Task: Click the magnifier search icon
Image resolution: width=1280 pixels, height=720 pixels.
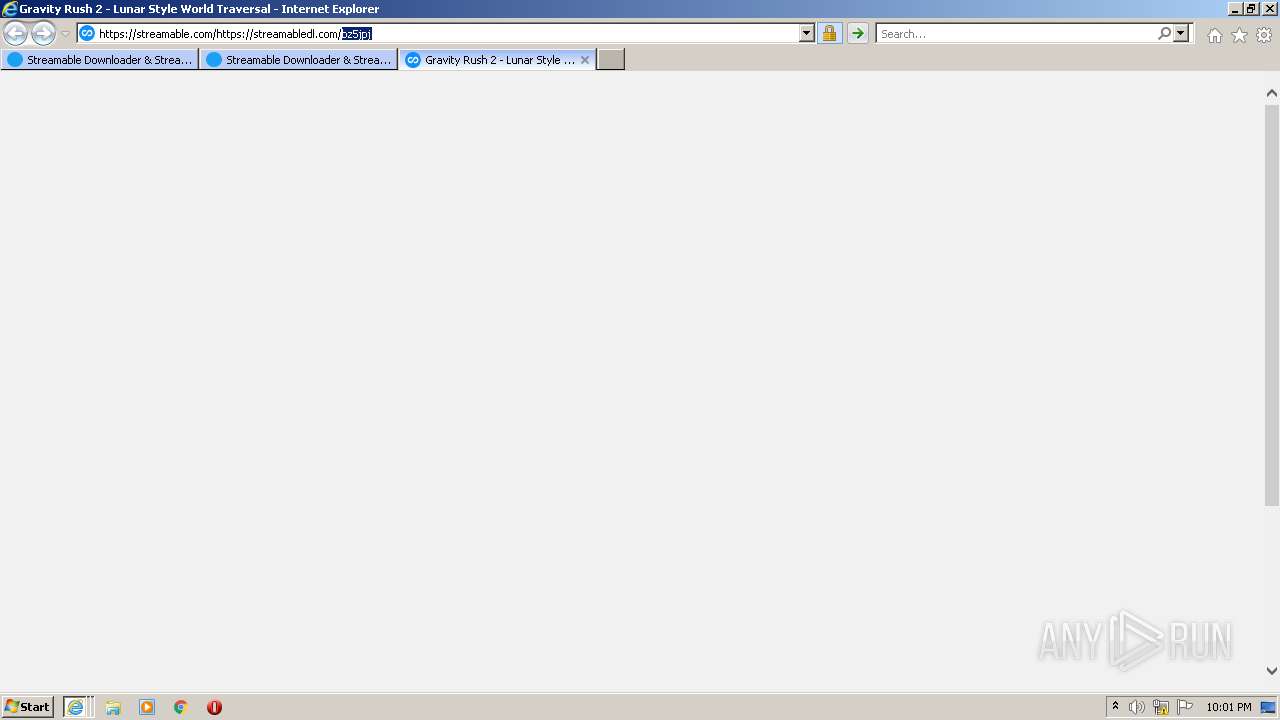Action: coord(1164,33)
